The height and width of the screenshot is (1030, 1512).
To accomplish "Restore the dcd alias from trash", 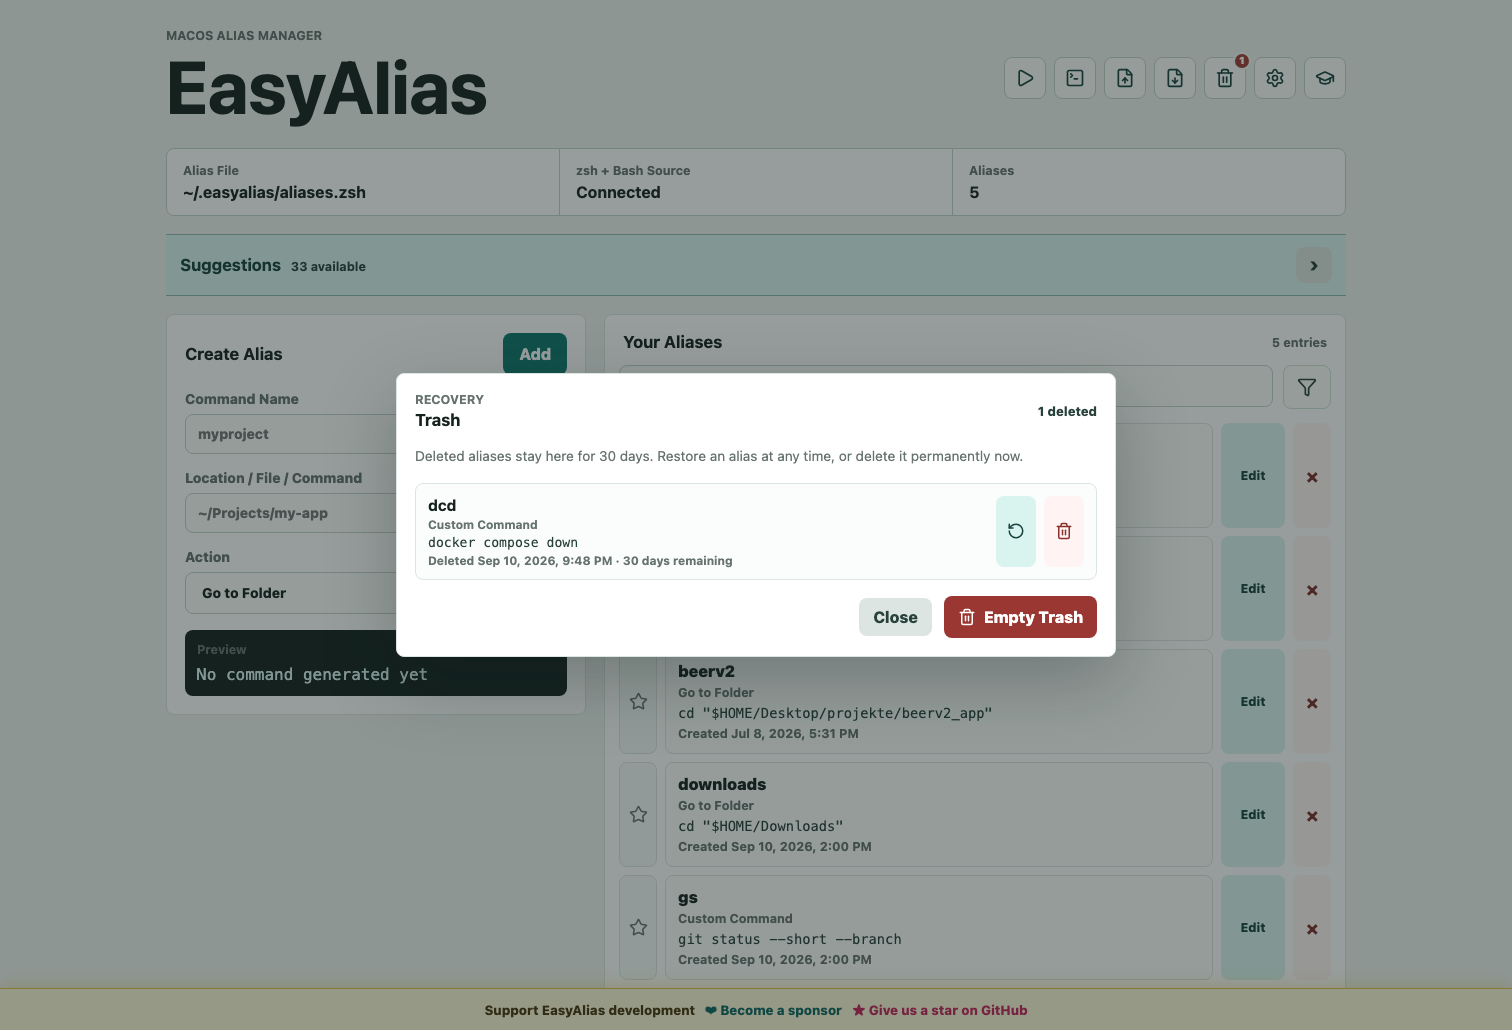I will coord(1016,531).
